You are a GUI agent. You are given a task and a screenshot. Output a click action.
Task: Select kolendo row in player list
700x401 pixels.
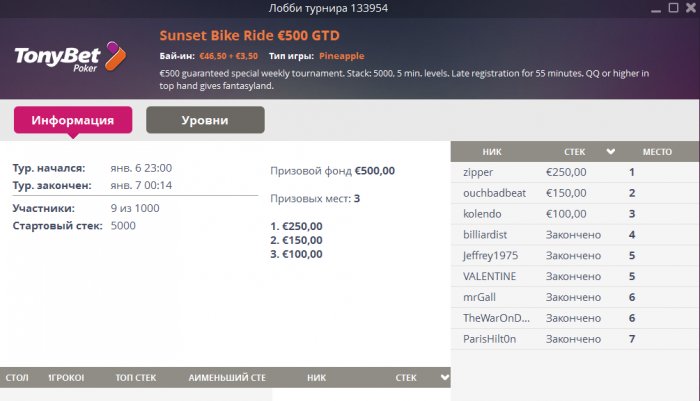click(x=575, y=213)
